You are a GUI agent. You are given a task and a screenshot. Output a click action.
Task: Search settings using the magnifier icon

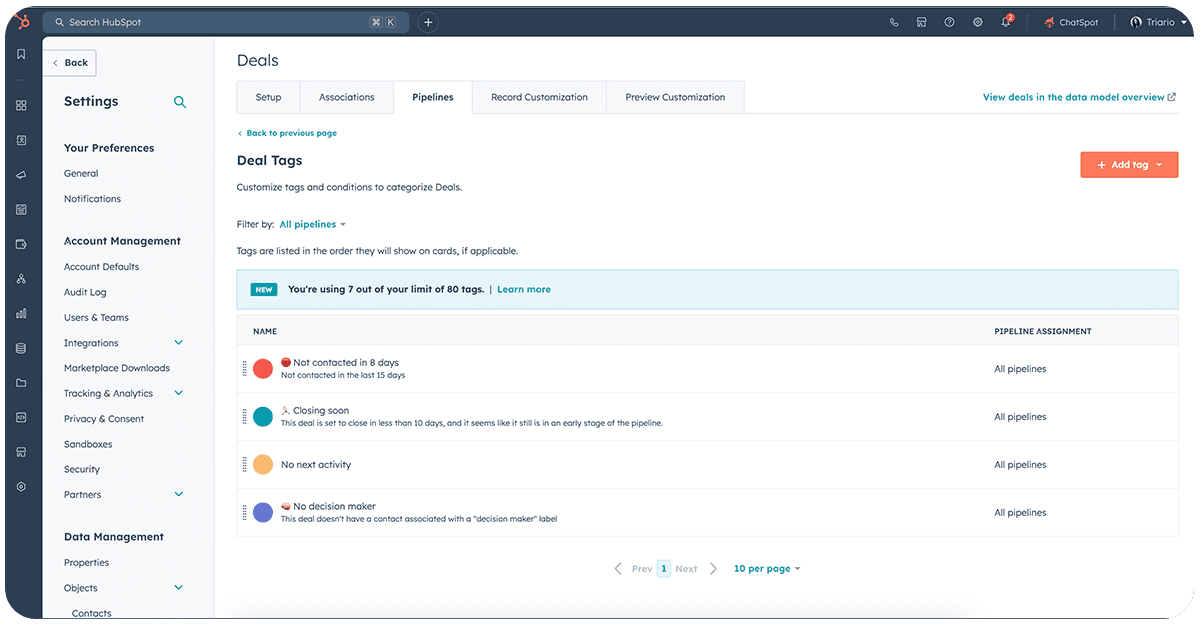click(x=180, y=102)
